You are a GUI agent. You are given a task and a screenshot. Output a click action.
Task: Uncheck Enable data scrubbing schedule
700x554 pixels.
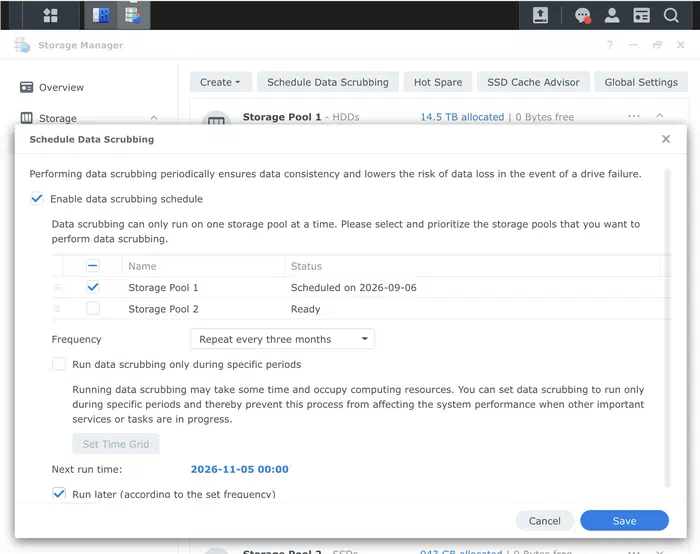(37, 199)
